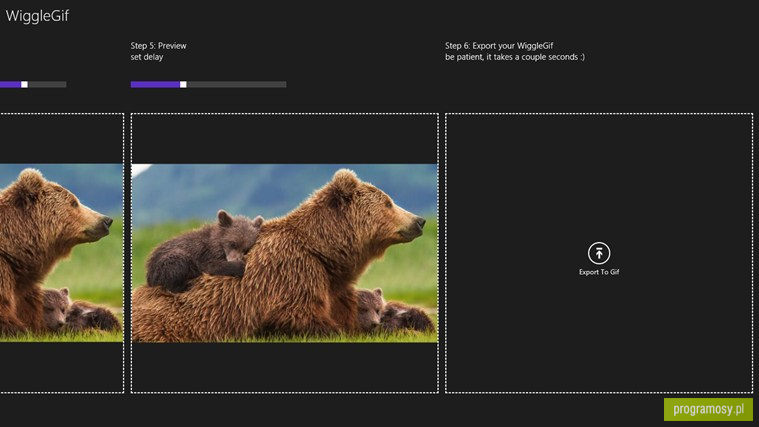The height and width of the screenshot is (427, 759).
Task: Click the 'Step 5: Preview' heading
Action: (x=158, y=46)
